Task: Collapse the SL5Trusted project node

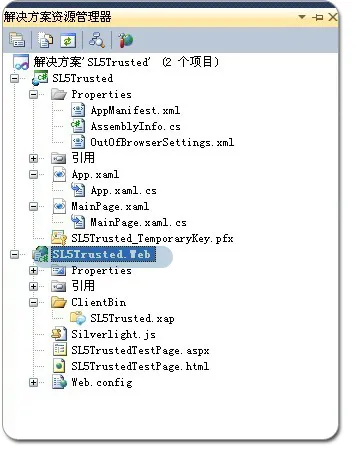Action: pos(14,79)
